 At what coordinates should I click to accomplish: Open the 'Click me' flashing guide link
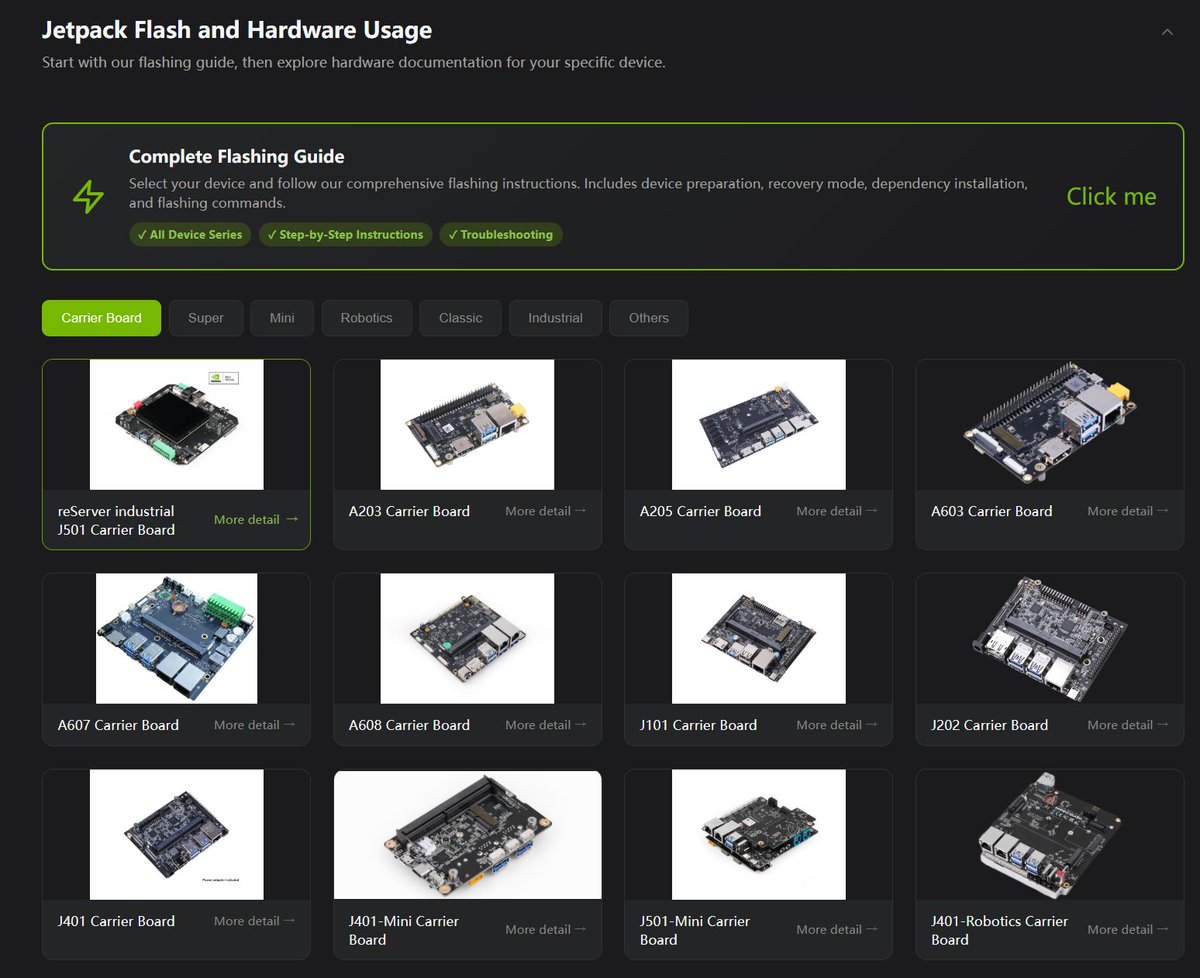click(x=1111, y=196)
